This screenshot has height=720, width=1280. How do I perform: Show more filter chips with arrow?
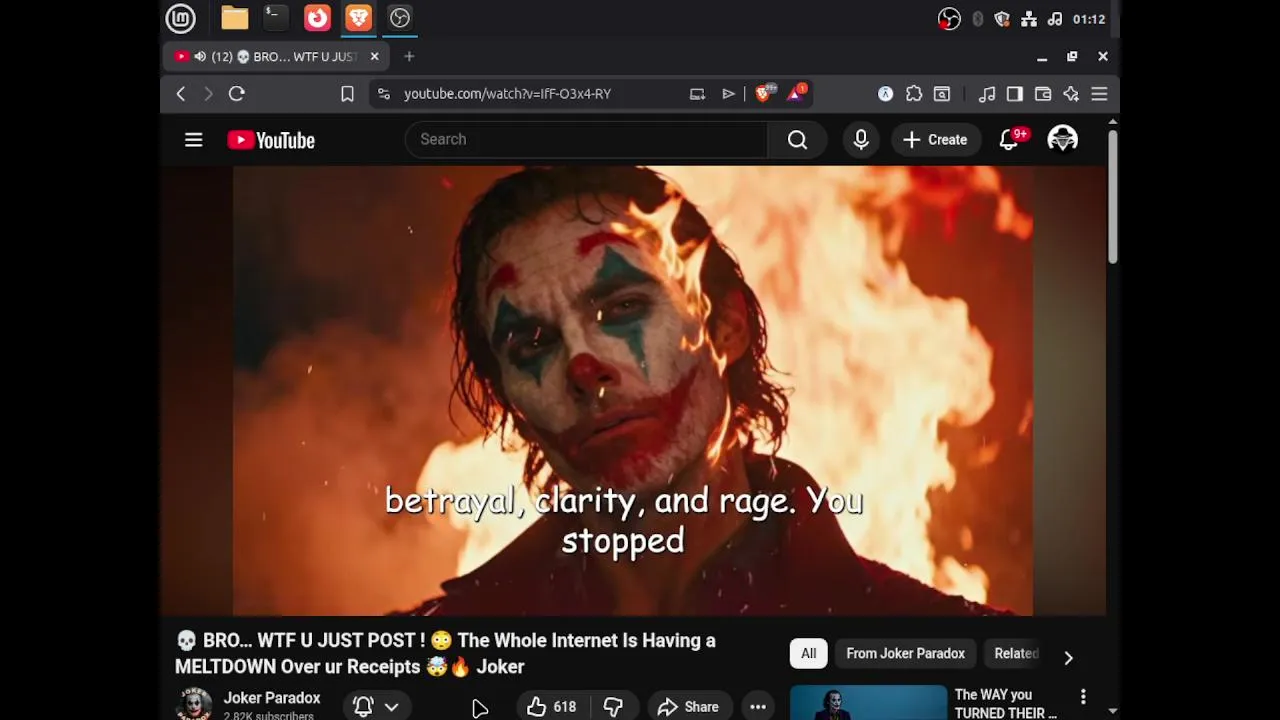click(x=1068, y=657)
